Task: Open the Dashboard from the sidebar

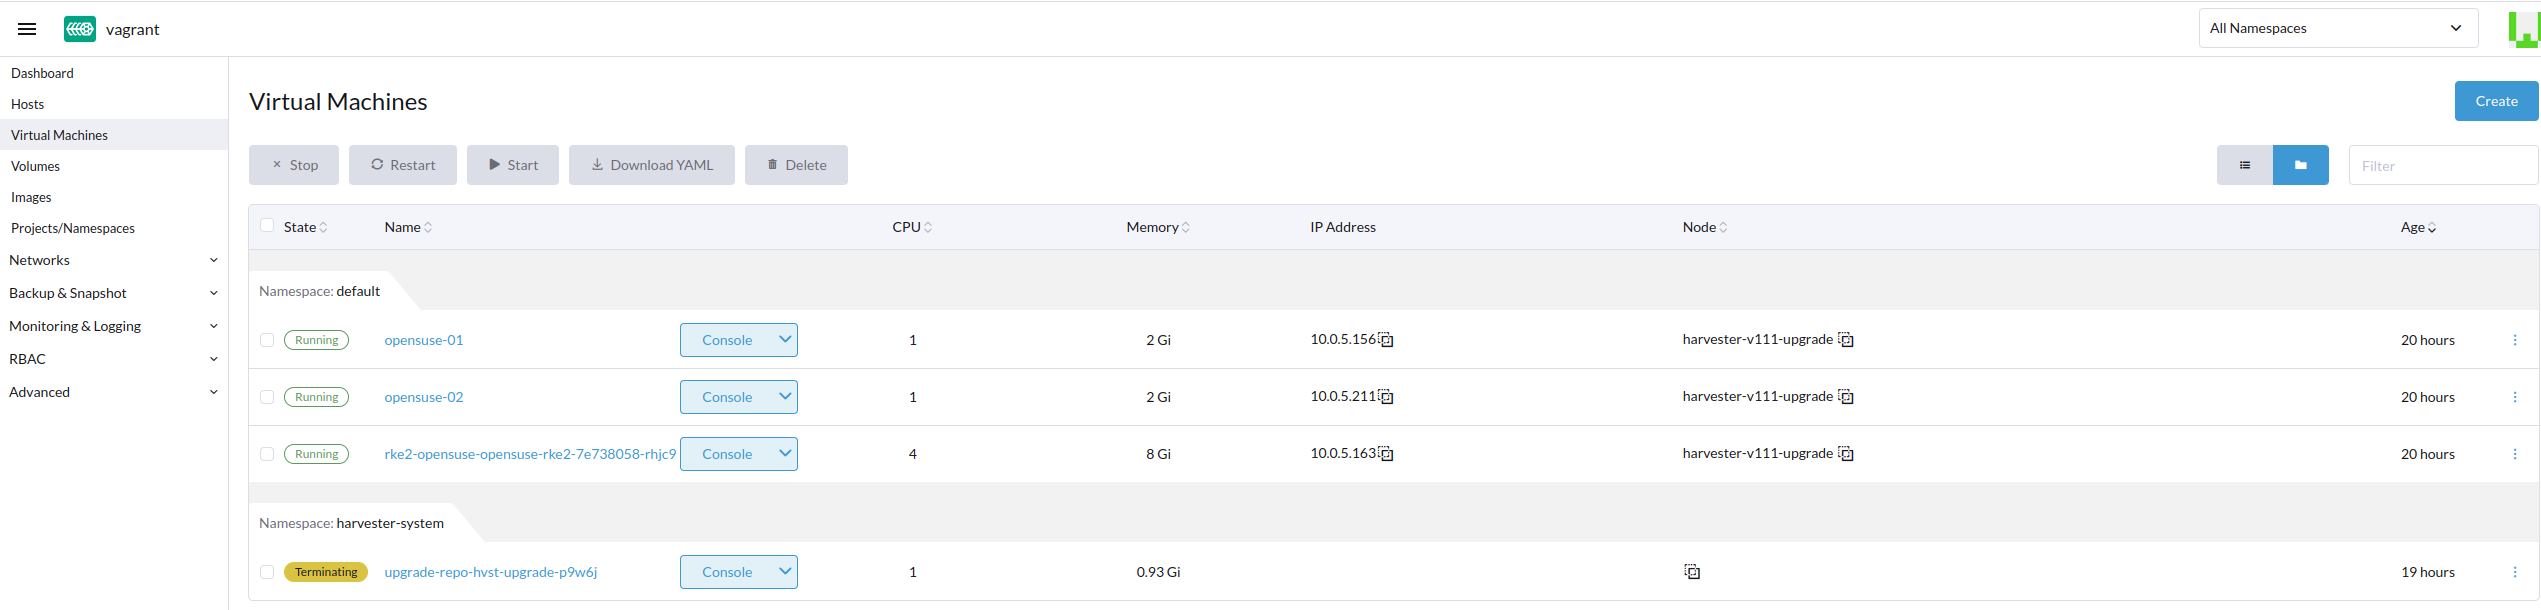Action: [x=42, y=72]
